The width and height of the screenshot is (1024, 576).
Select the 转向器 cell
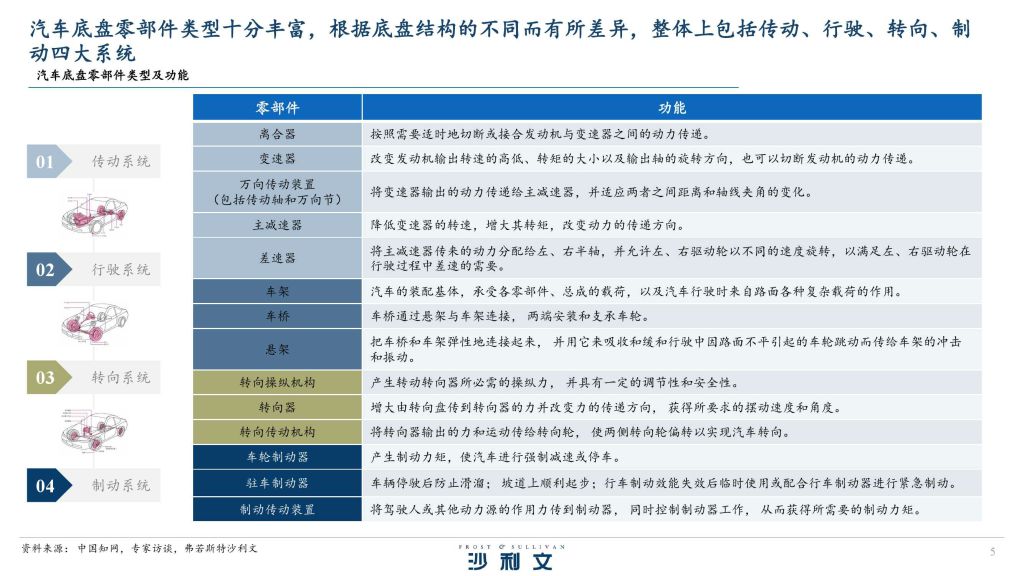tap(278, 407)
